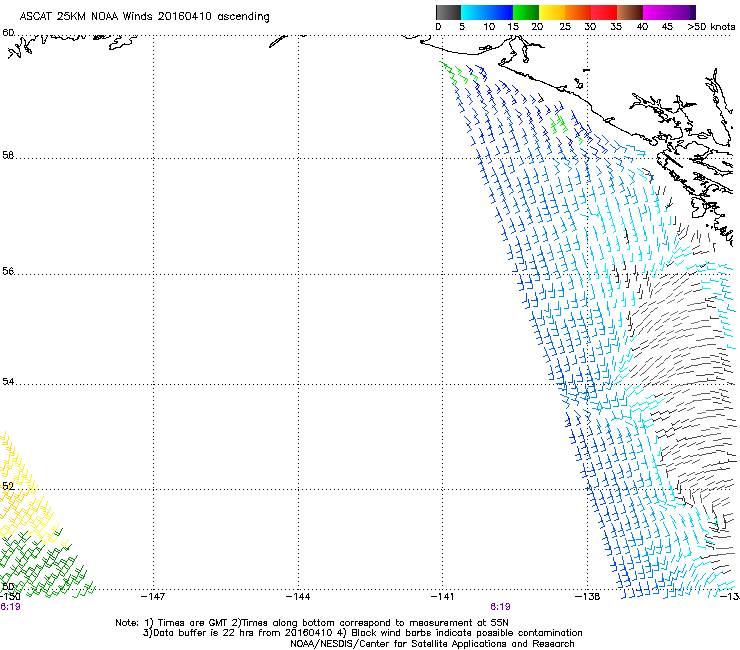Viewport: 740px width, 650px height.
Task: Click the cyan-blue 5-15 knots legend band
Action: point(487,12)
